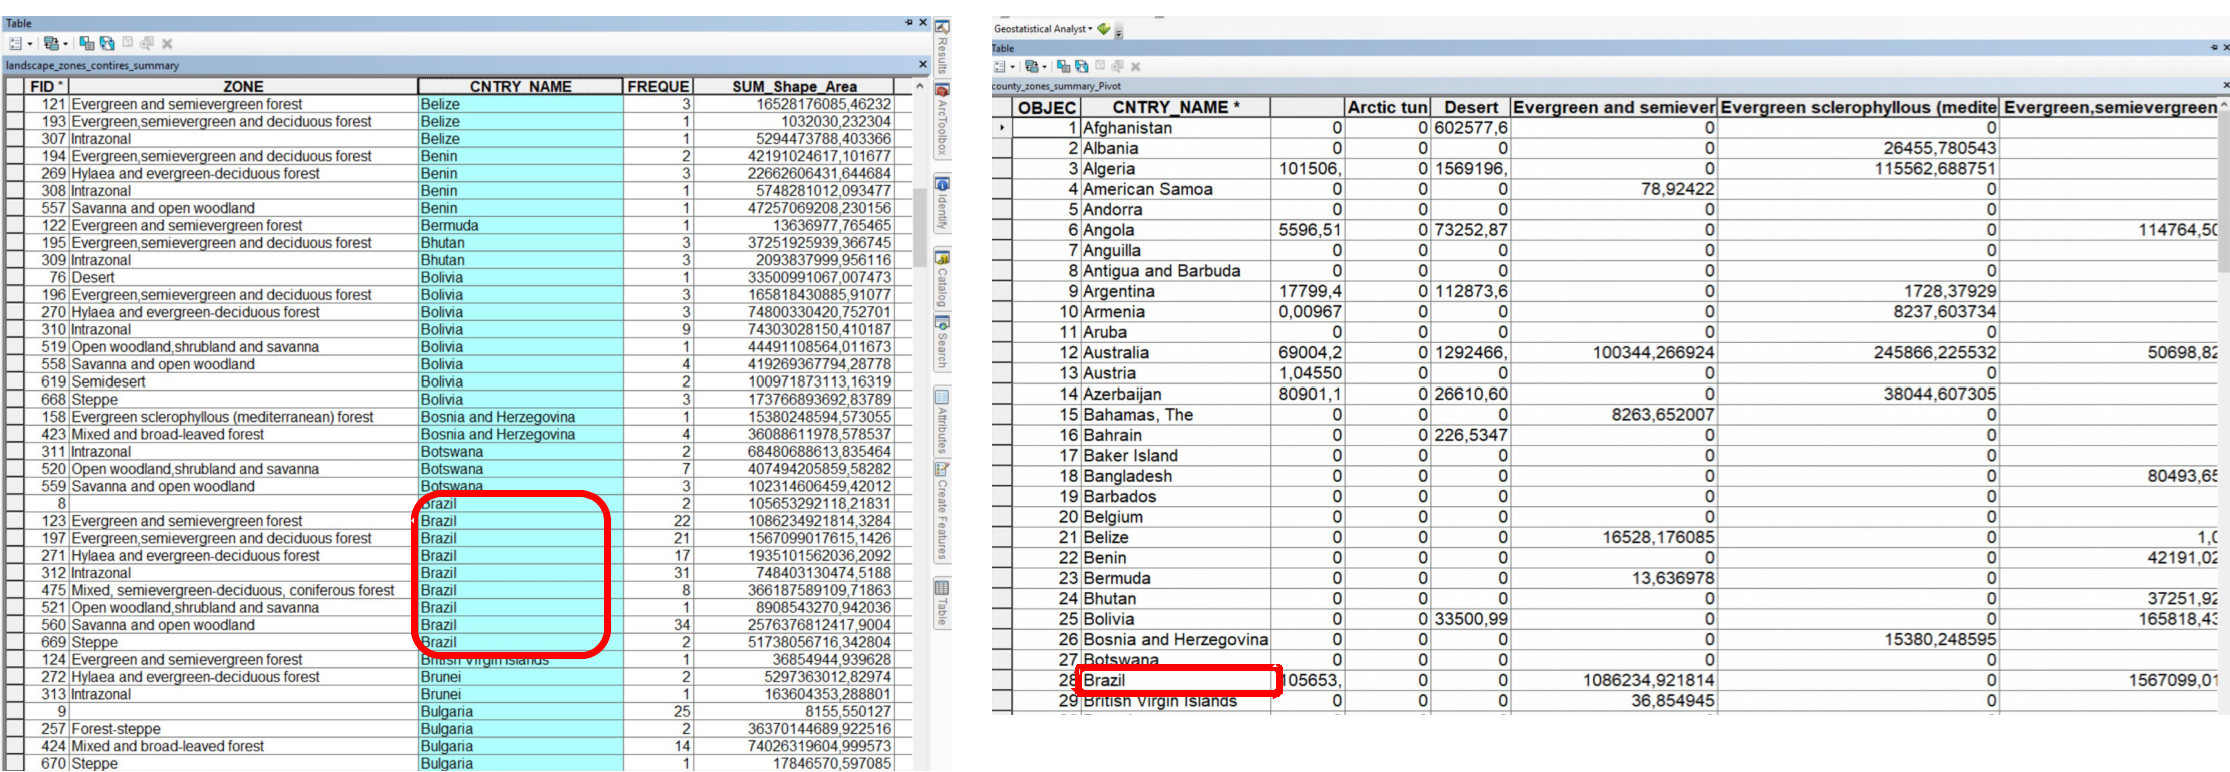Click Select By Attributes icon in left table toolbar
The width and height of the screenshot is (2230, 772).
tap(87, 44)
